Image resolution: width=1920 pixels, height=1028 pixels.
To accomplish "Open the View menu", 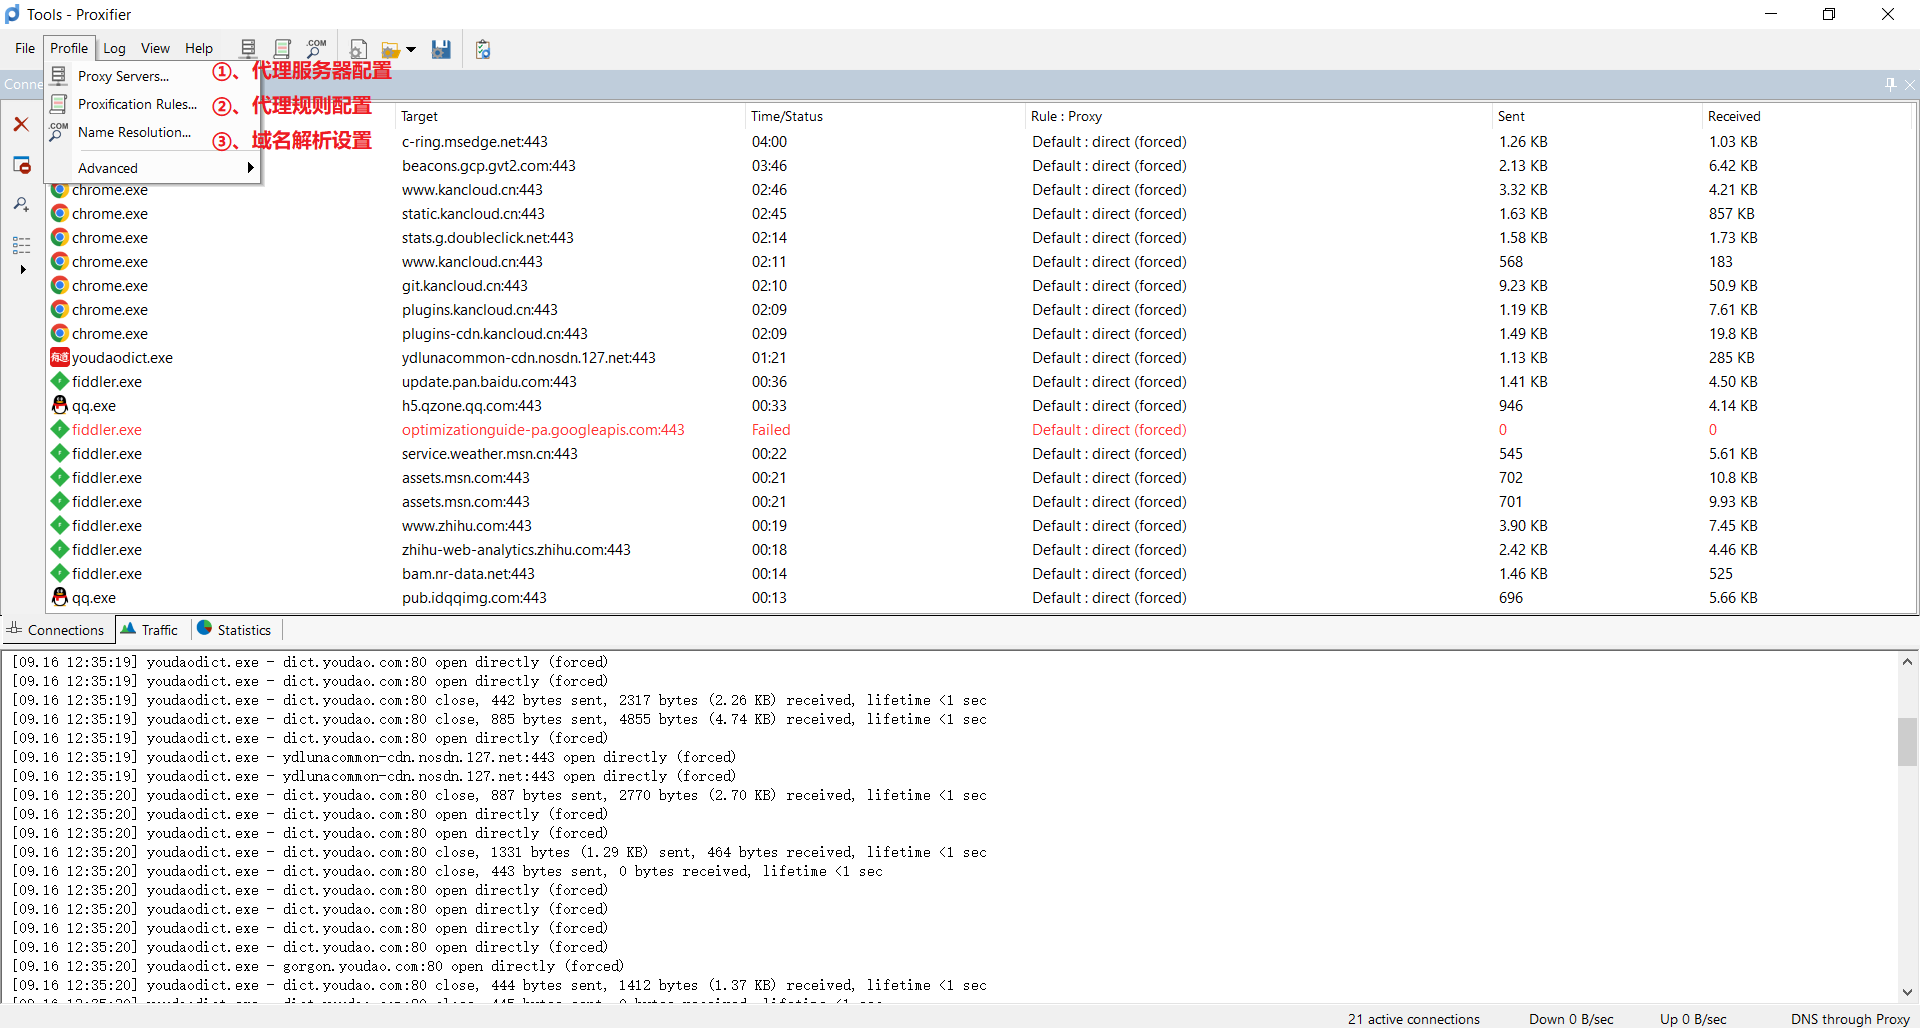I will (x=155, y=48).
